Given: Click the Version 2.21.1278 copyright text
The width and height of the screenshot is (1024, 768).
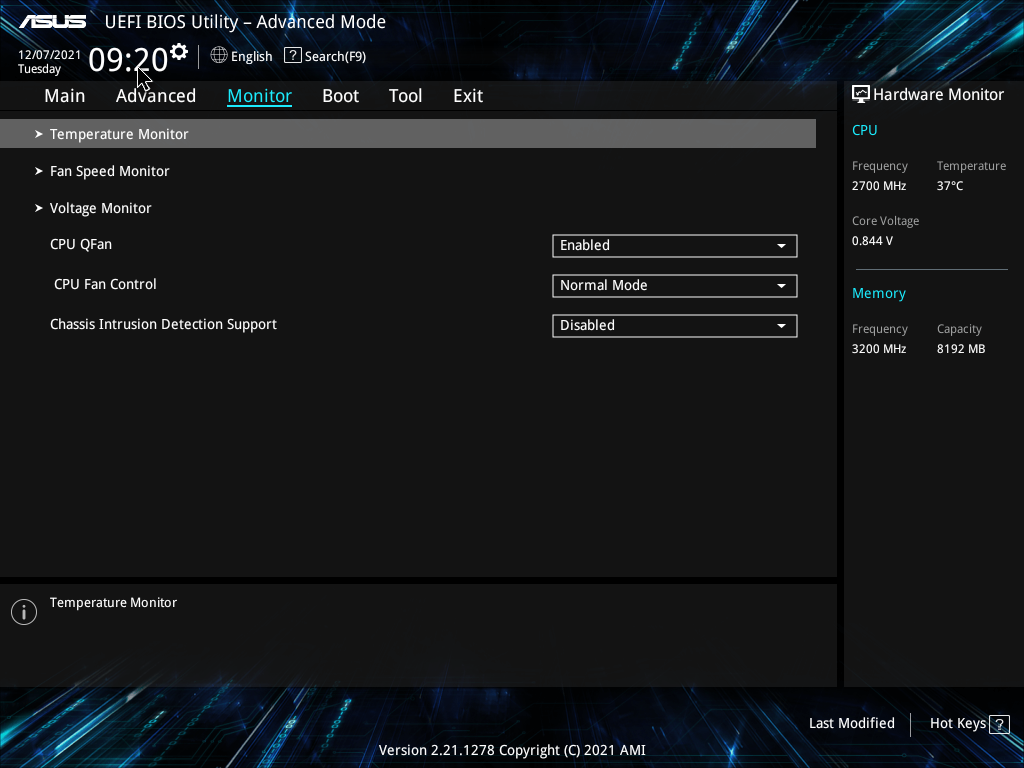Looking at the screenshot, I should coord(512,750).
